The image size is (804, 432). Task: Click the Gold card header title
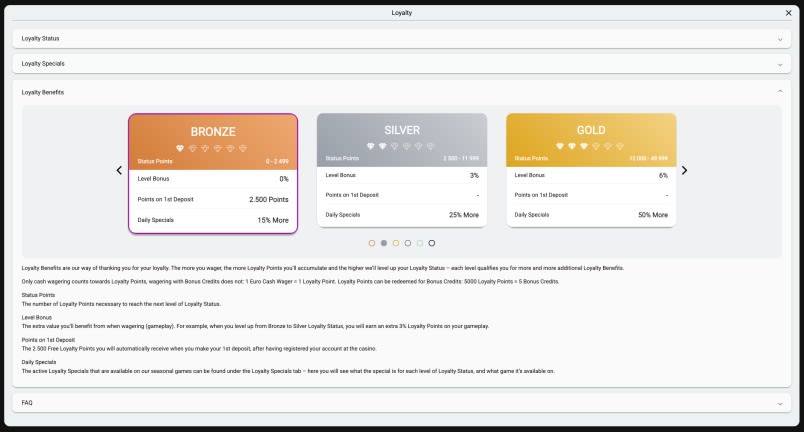pyautogui.click(x=591, y=130)
